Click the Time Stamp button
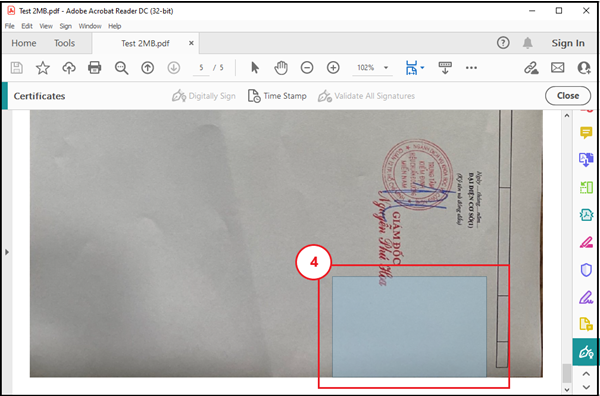Viewport: 600px width, 396px height. tap(277, 96)
